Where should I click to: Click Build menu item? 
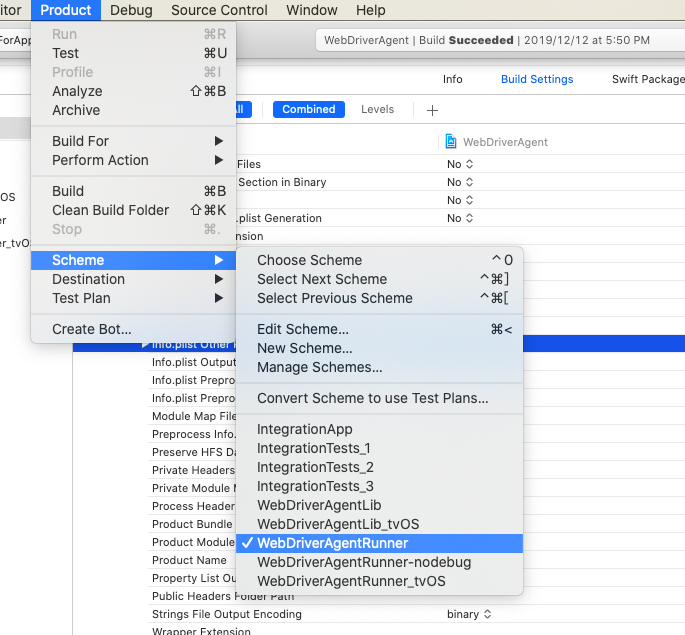(134, 191)
